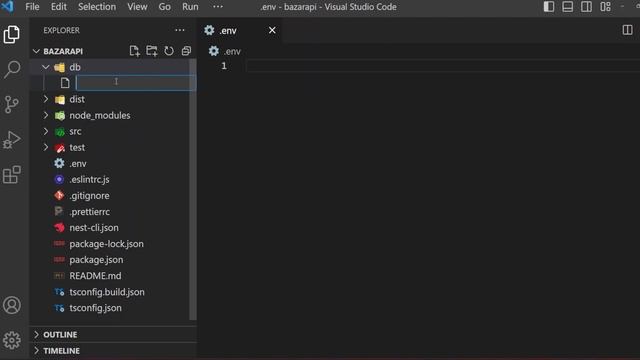This screenshot has height=360, width=640.
Task: Open the File menu
Action: [32, 7]
